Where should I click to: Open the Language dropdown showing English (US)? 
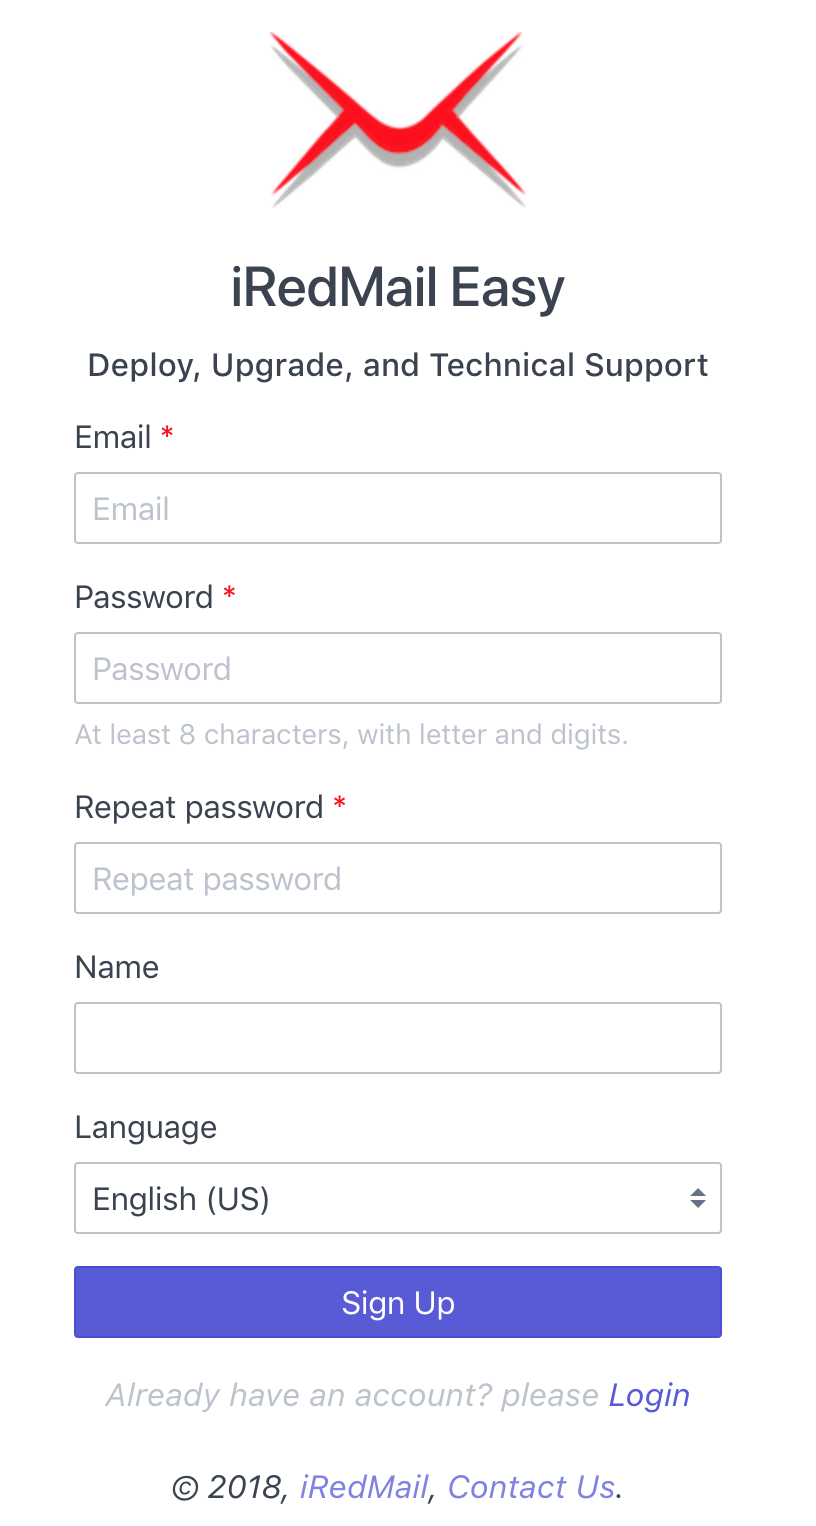(x=398, y=1198)
